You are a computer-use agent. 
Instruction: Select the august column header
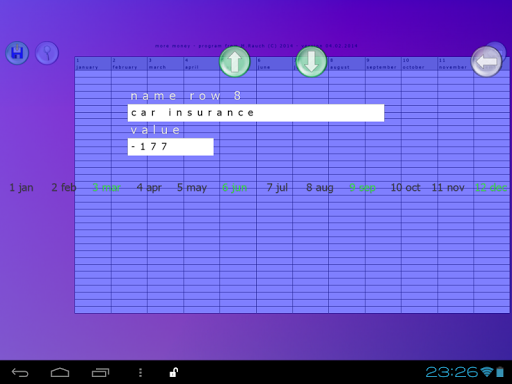[347, 64]
